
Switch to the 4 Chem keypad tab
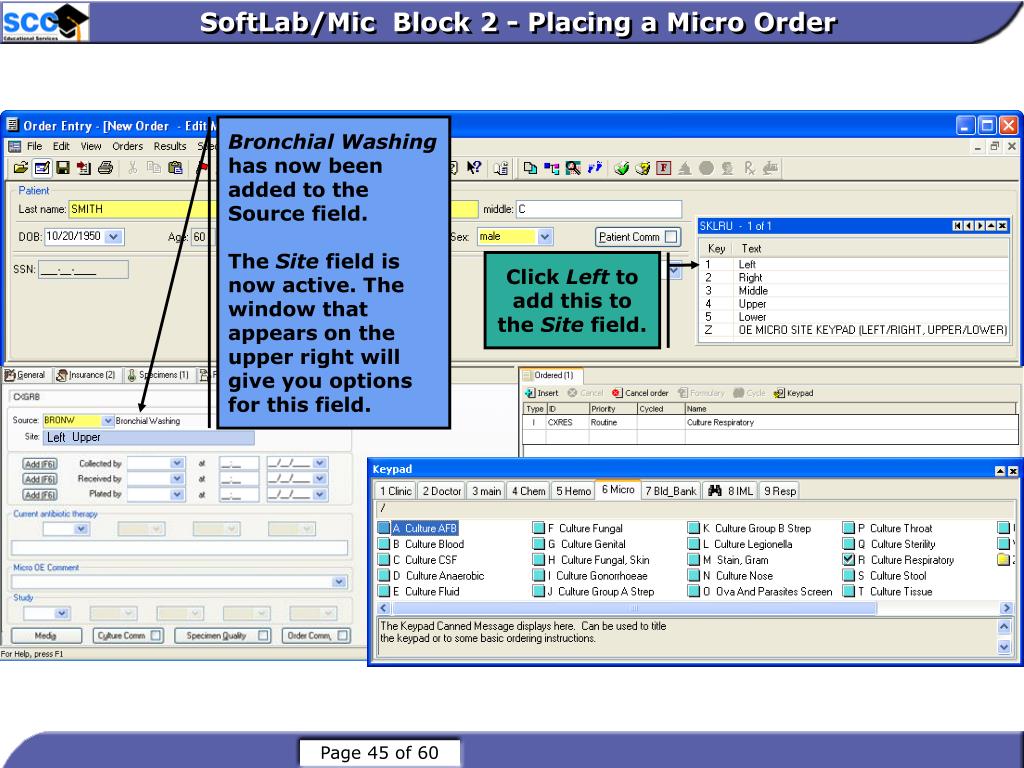coord(528,490)
